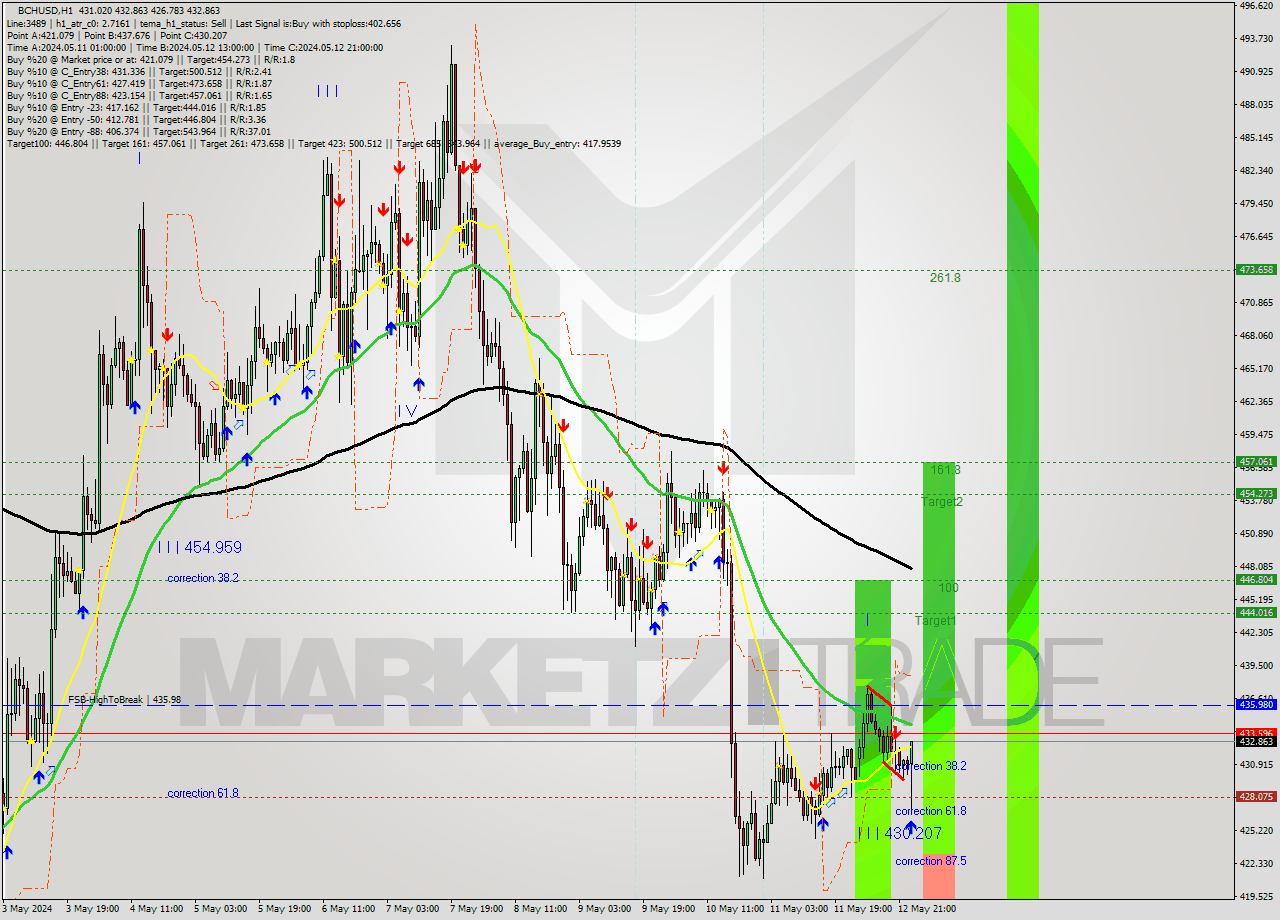Select the Target2 label
Screen dimensions: 1280x920
[942, 502]
